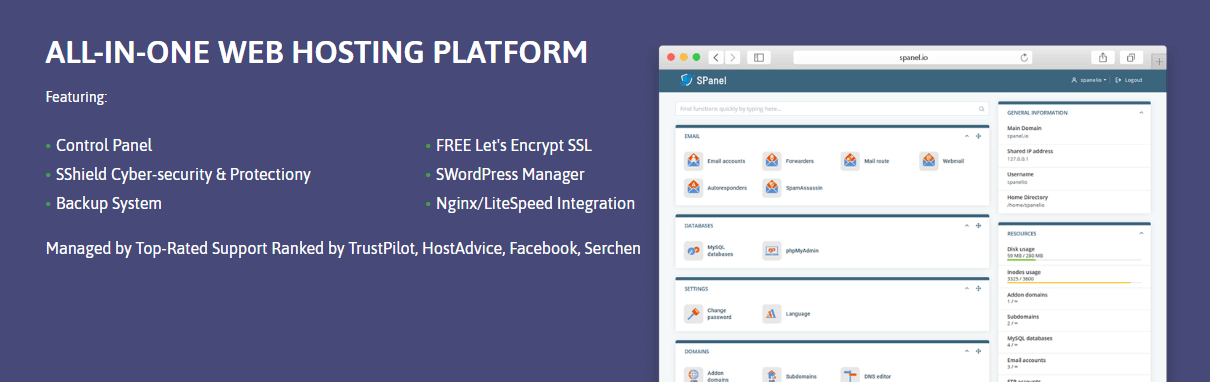Collapse the Settings section

[x=966, y=289]
